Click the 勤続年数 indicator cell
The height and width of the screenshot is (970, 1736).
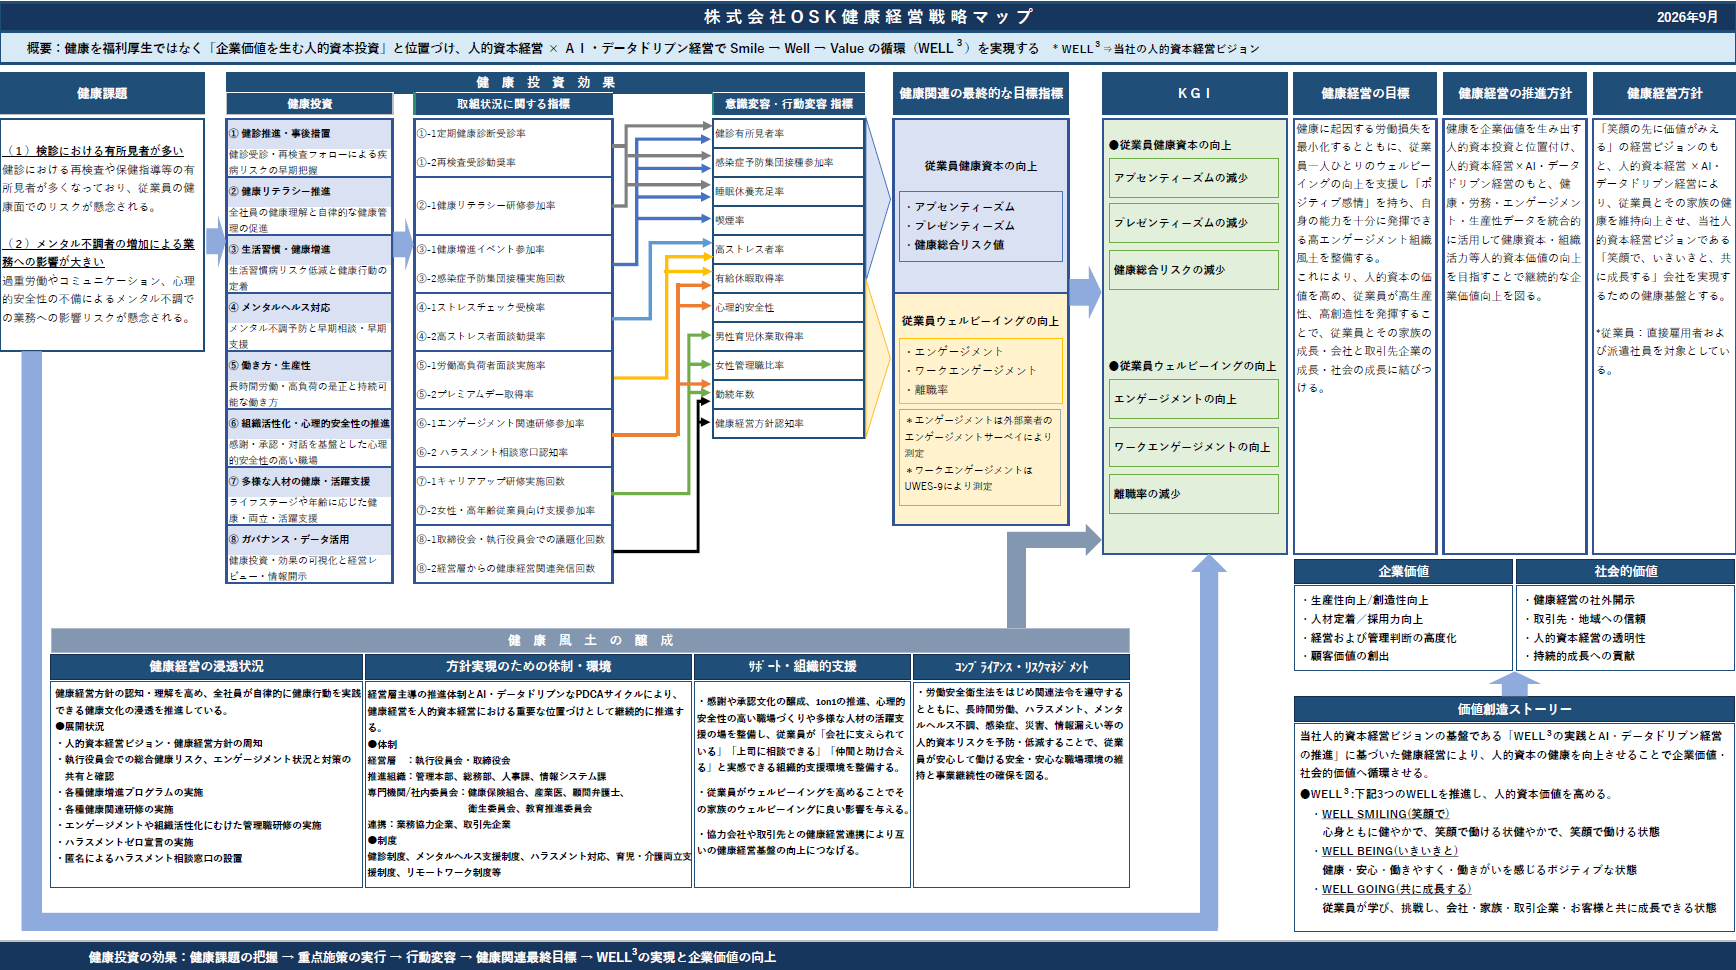coord(788,394)
